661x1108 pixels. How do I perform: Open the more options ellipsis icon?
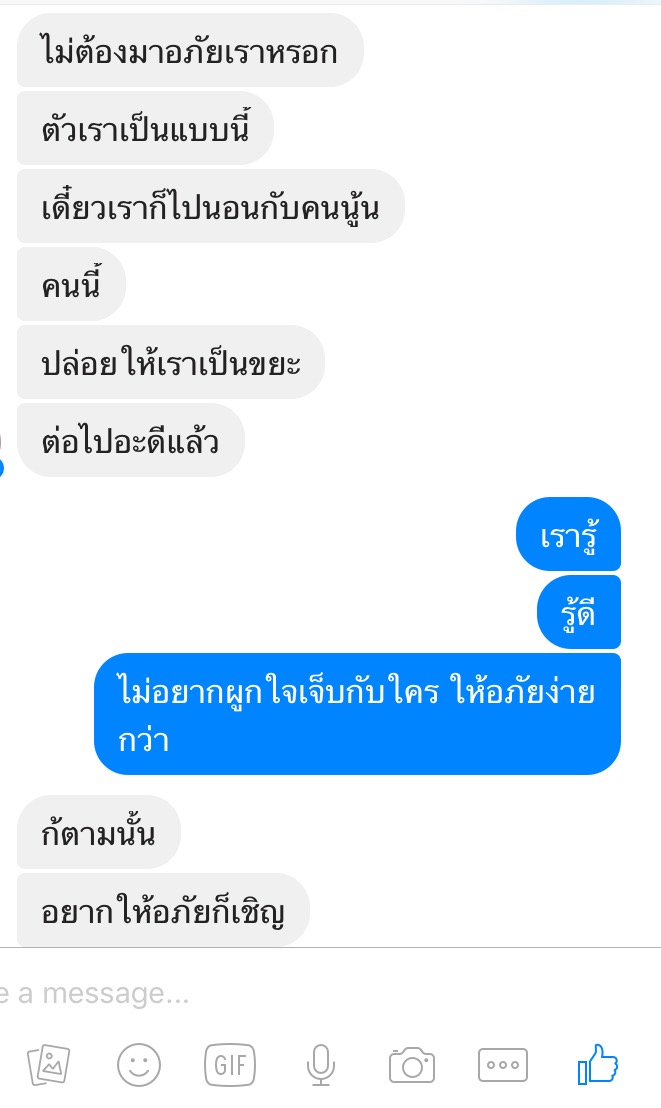click(x=503, y=1065)
